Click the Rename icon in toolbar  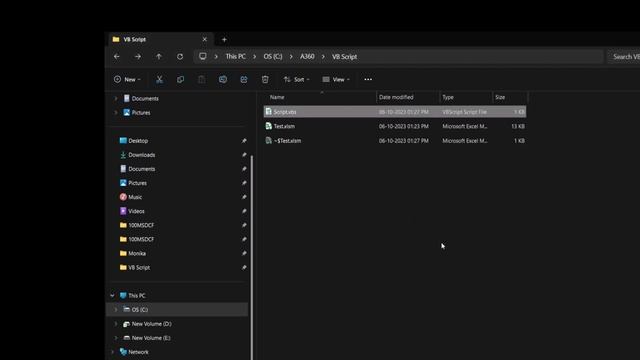pyautogui.click(x=223, y=80)
